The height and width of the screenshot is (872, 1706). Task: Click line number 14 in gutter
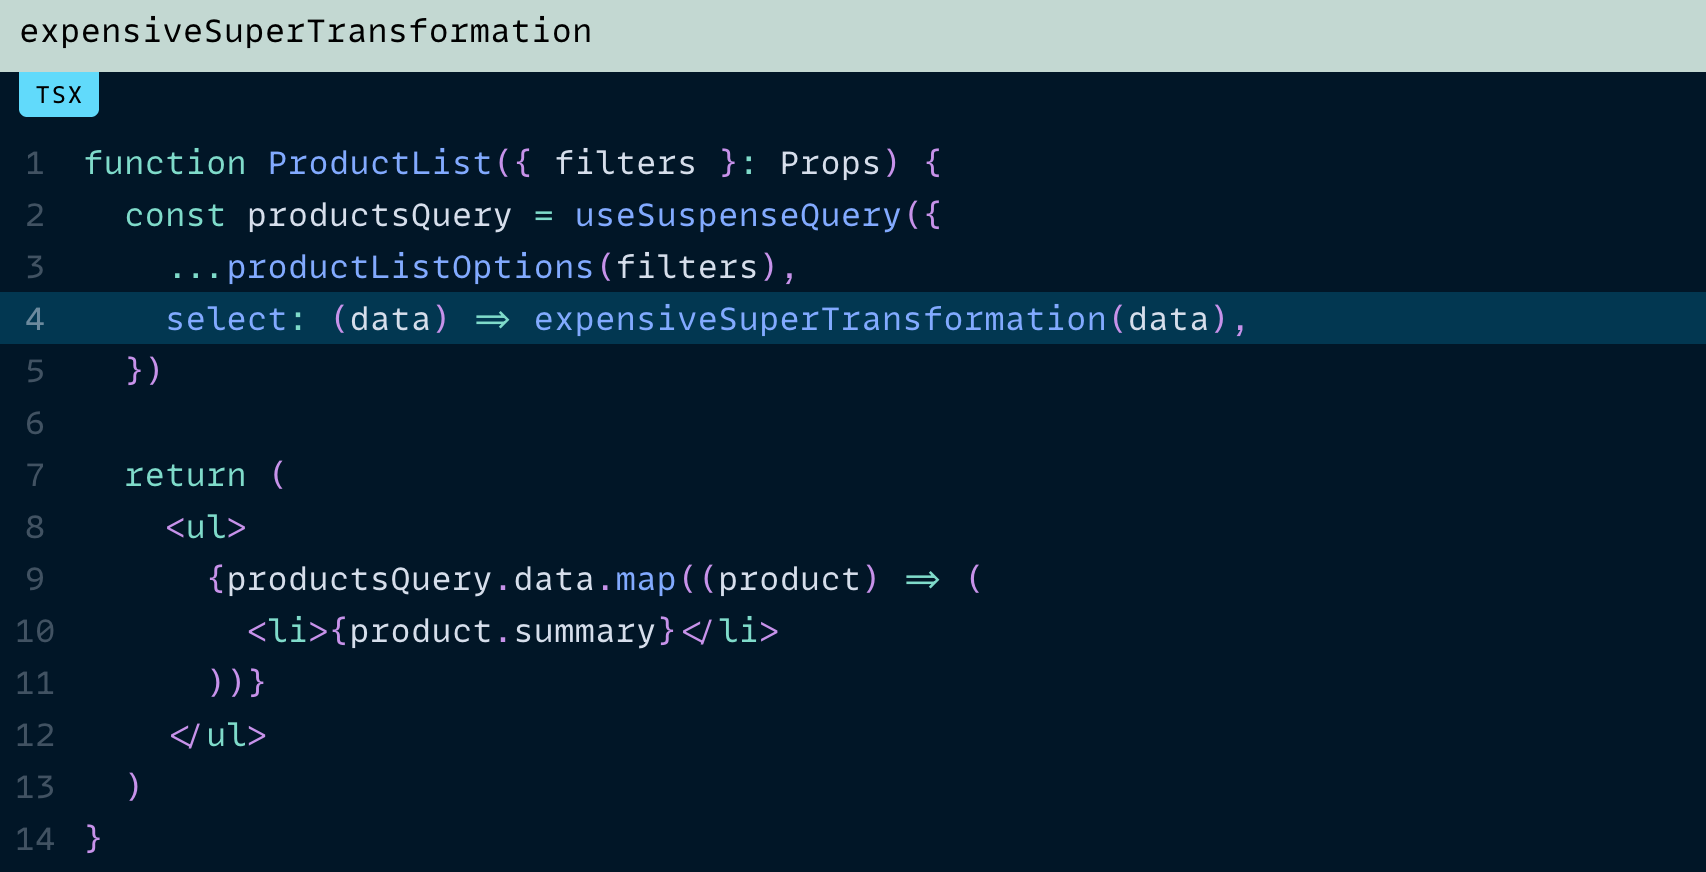coord(35,839)
